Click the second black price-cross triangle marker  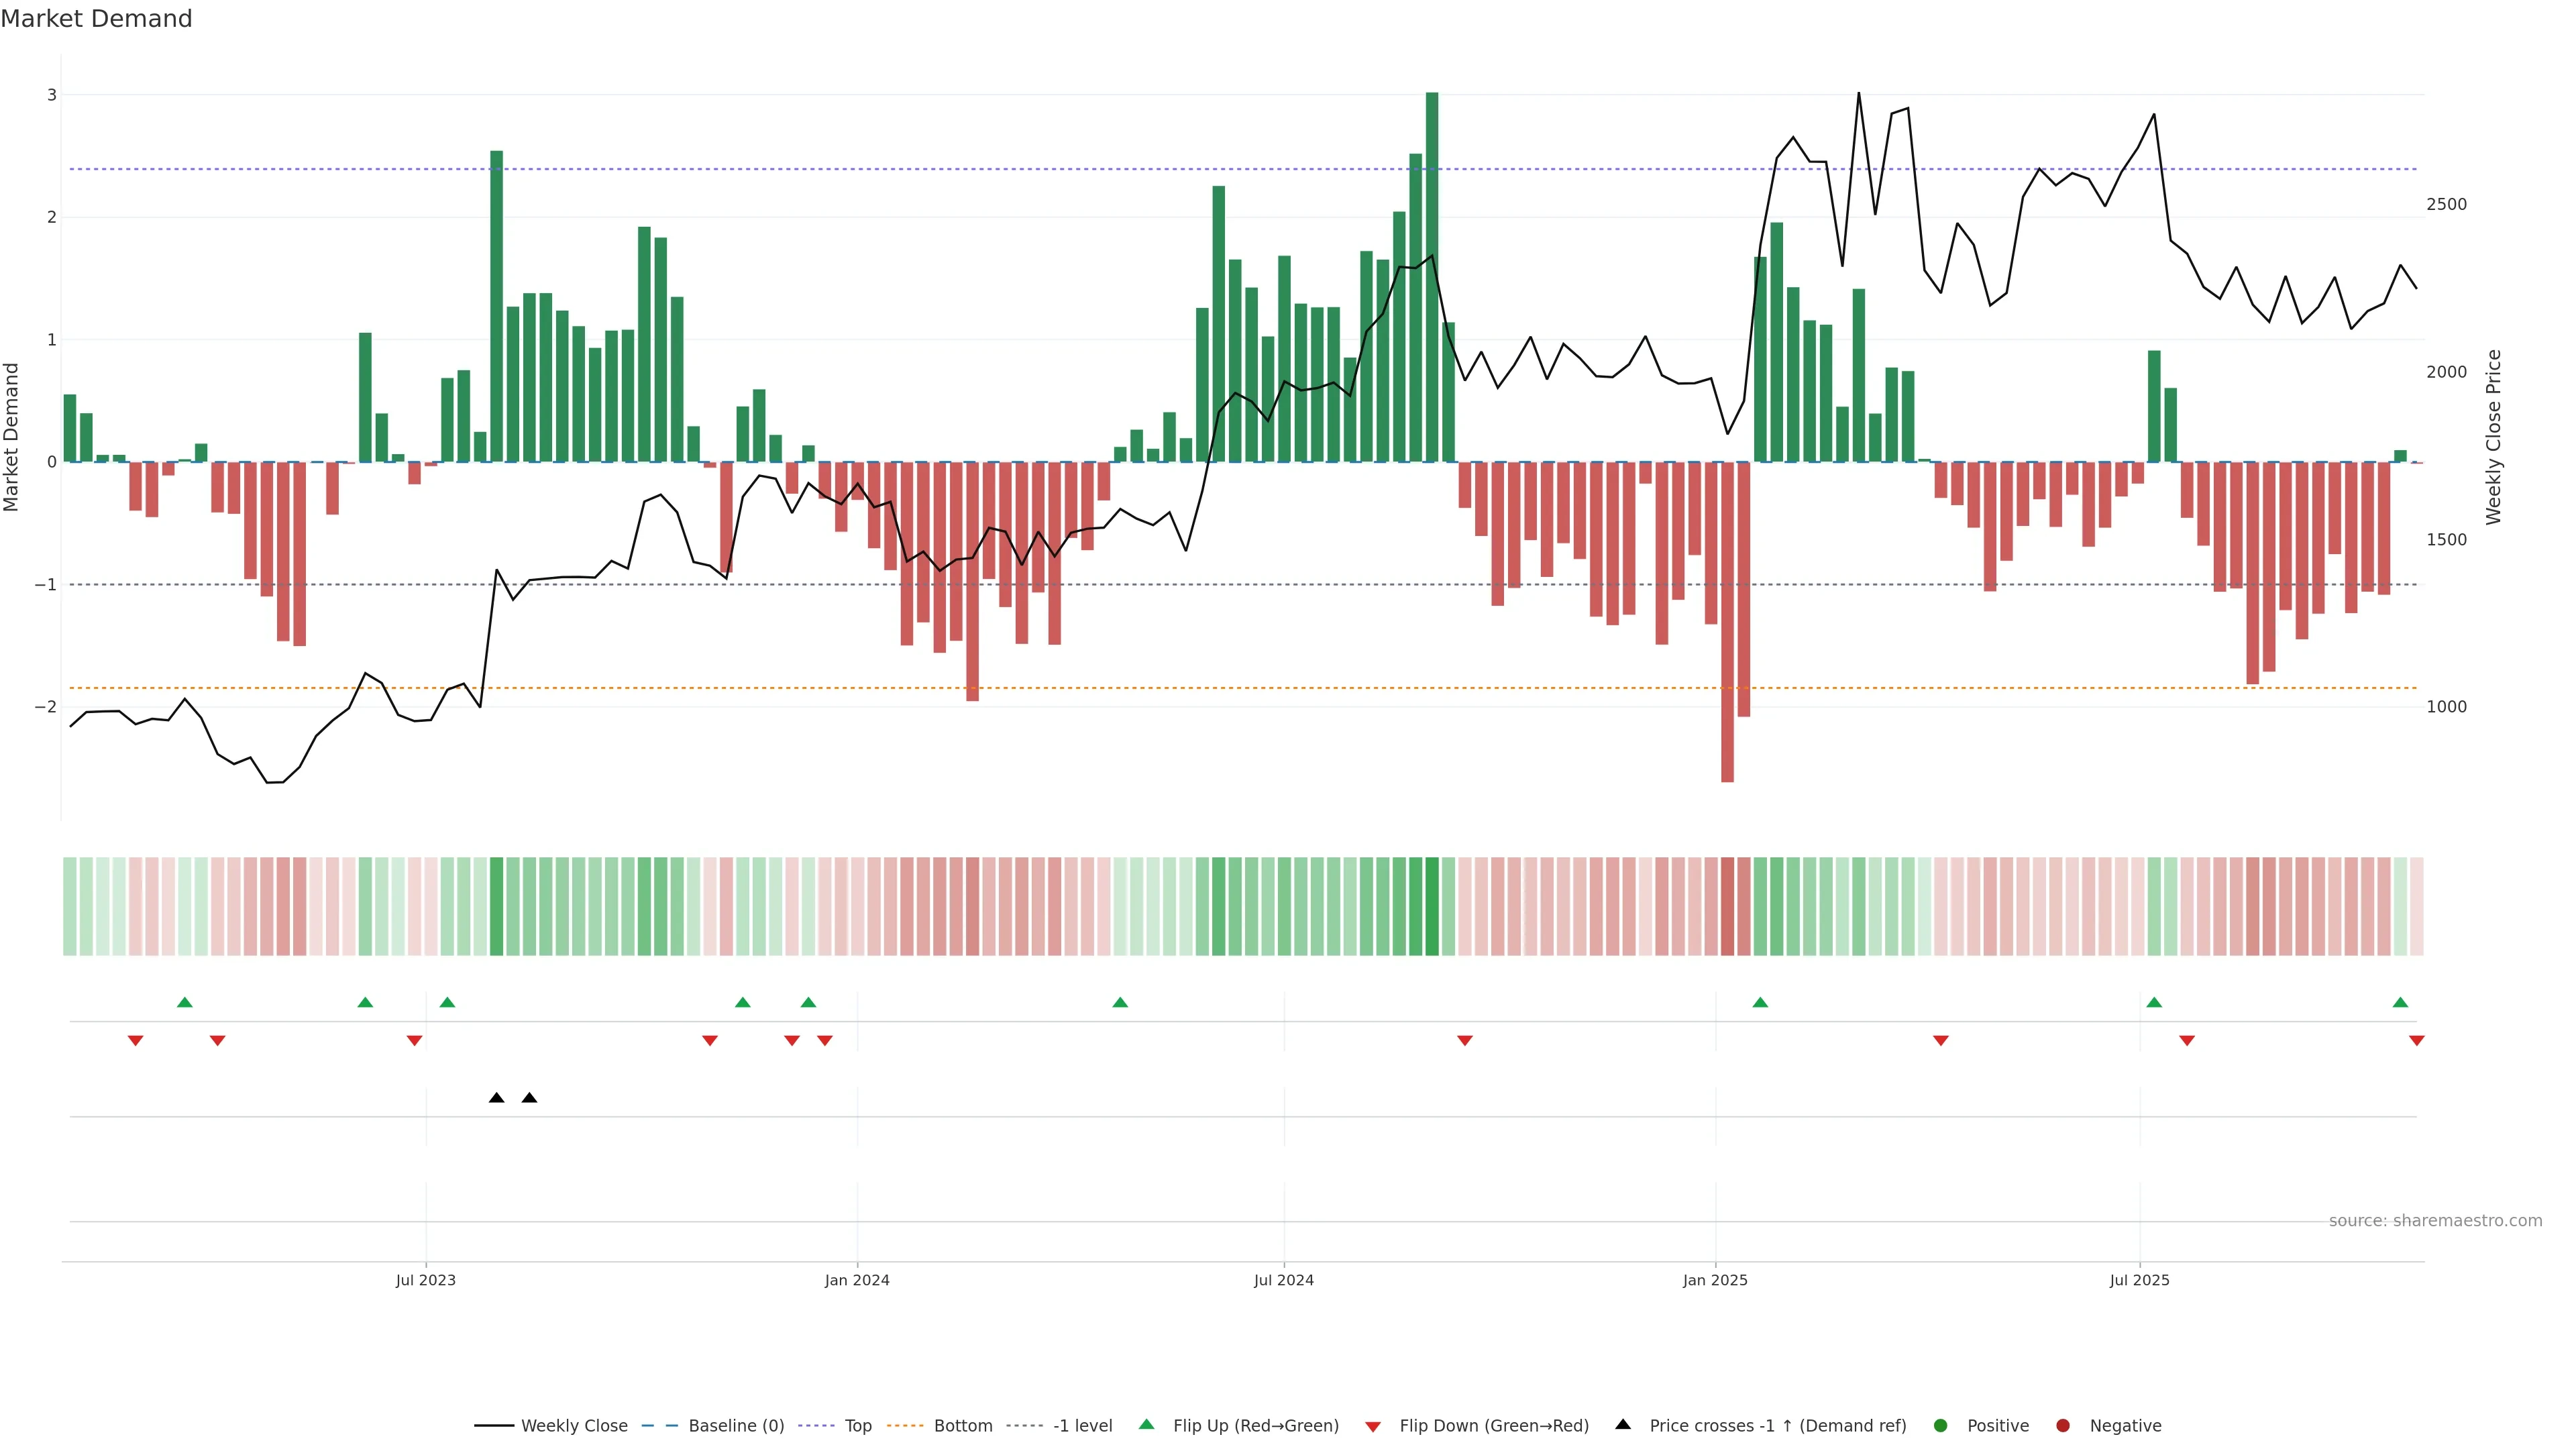click(530, 1098)
